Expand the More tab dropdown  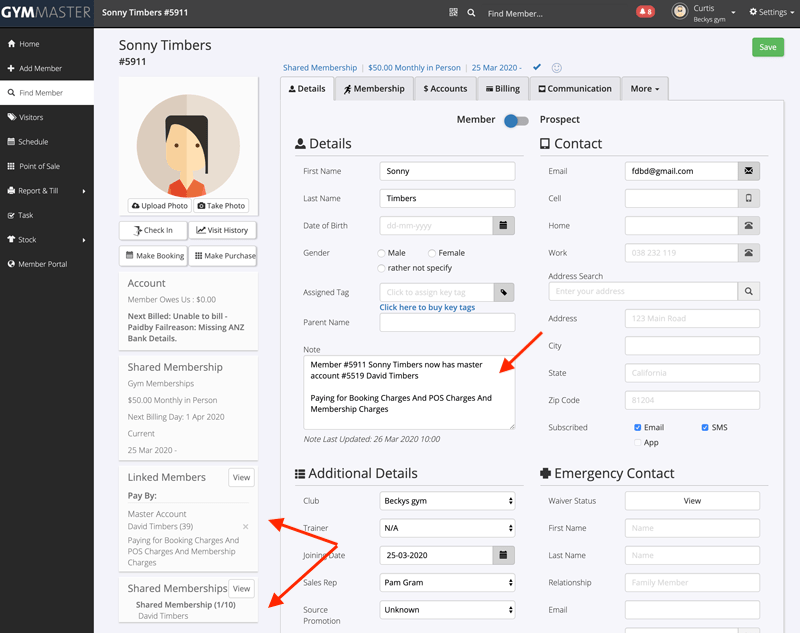click(x=644, y=89)
